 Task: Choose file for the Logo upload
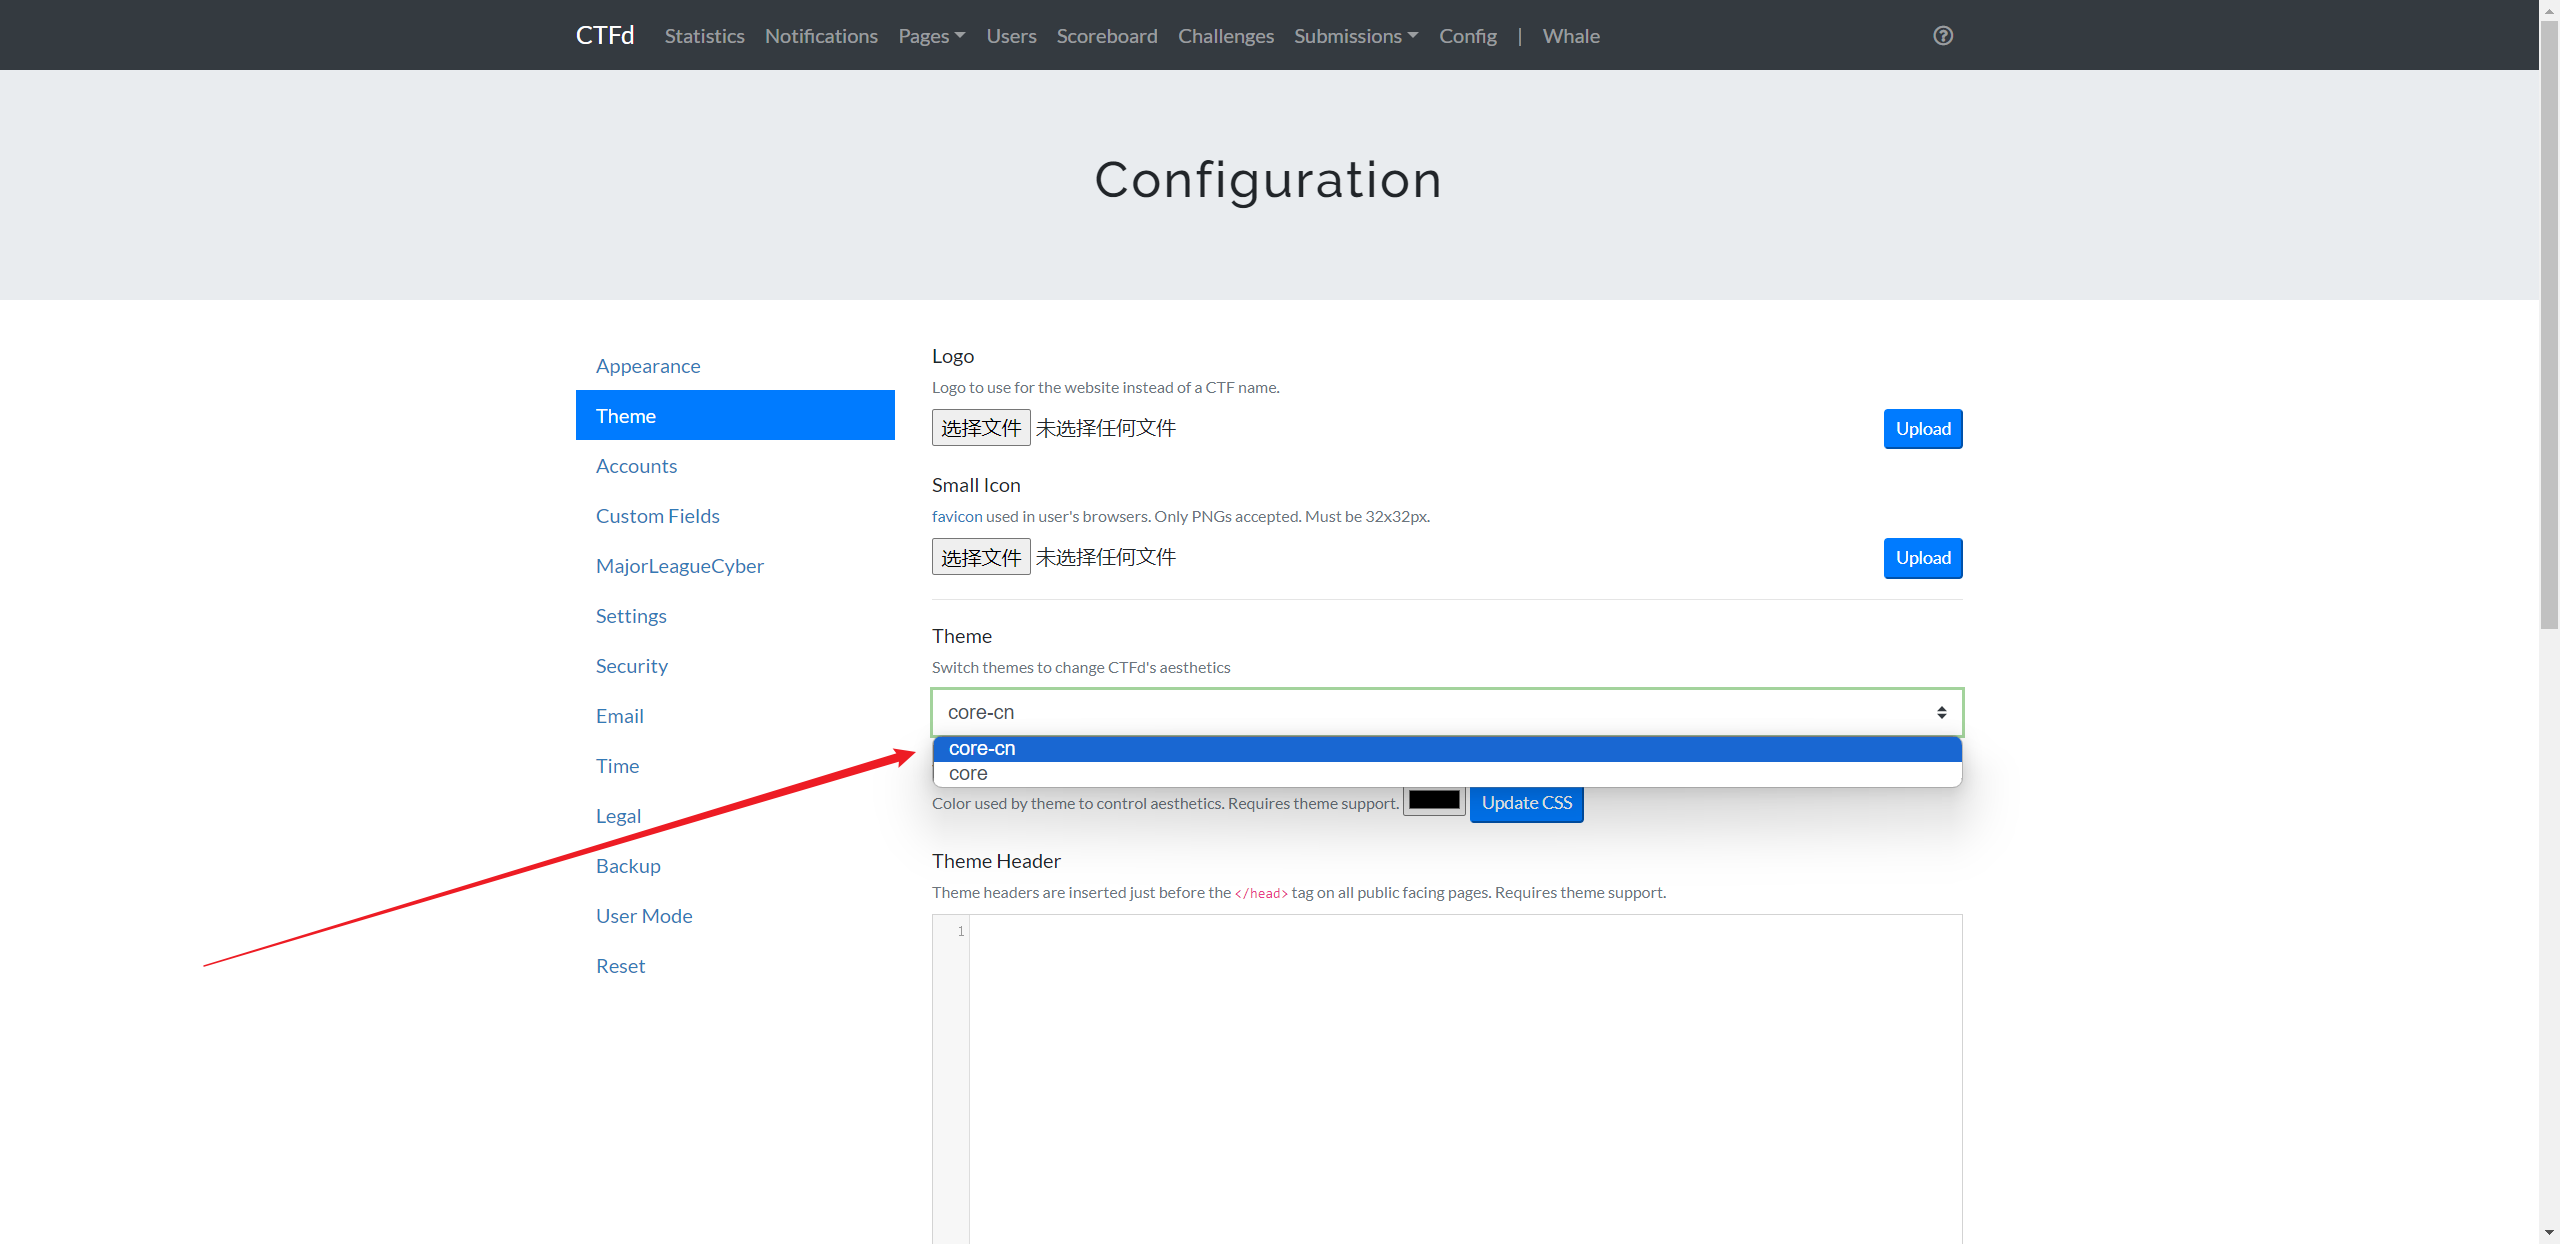click(x=981, y=428)
